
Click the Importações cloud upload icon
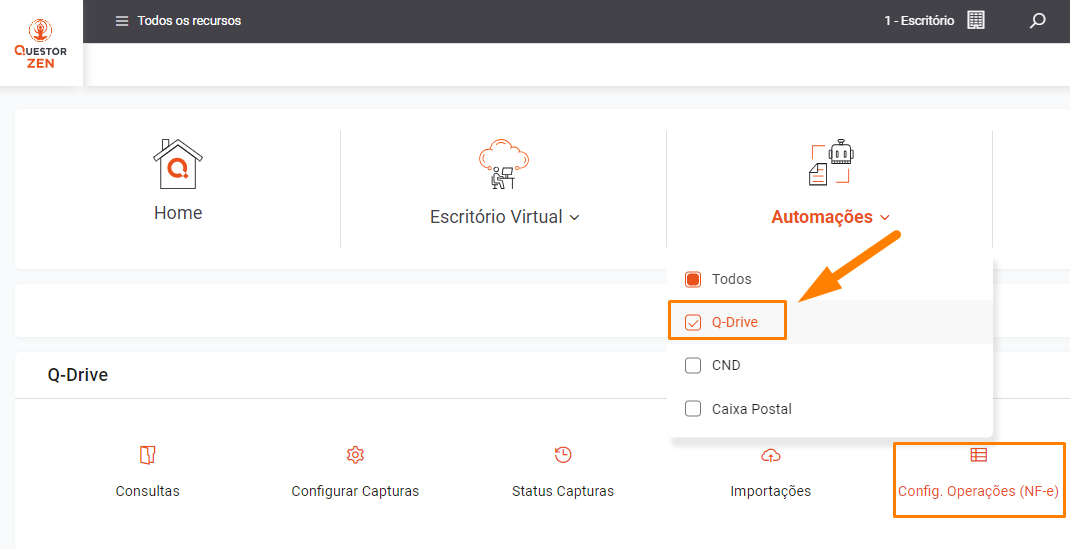coord(770,455)
